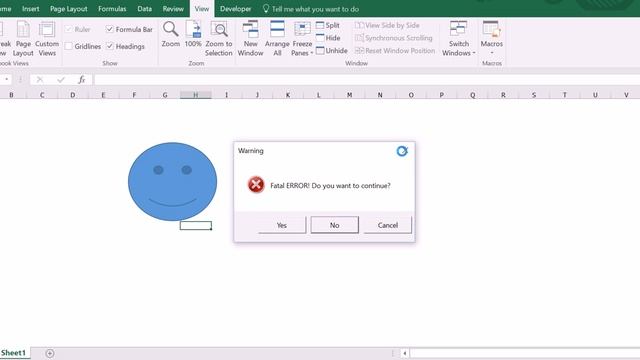The width and height of the screenshot is (640, 360).
Task: Click Cancel in Warning dialog
Action: tap(388, 225)
